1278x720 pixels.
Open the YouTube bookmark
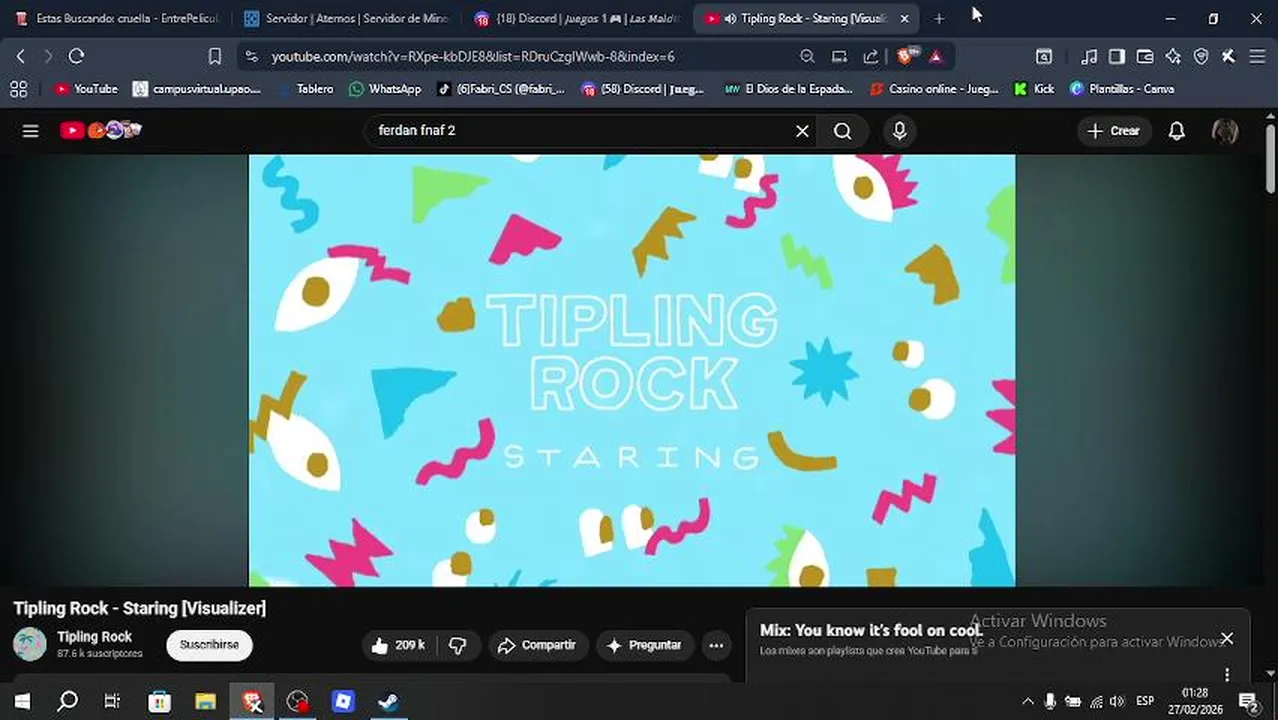tap(86, 89)
